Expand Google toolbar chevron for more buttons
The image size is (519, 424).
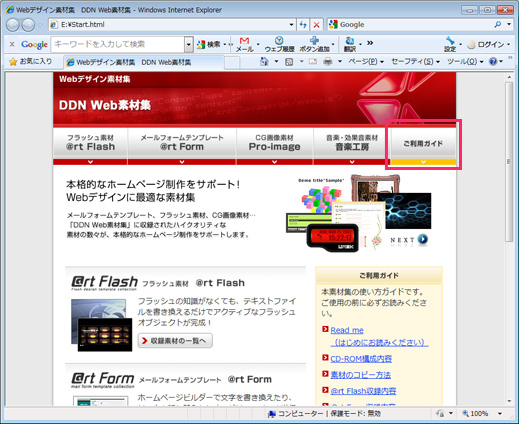(x=370, y=43)
